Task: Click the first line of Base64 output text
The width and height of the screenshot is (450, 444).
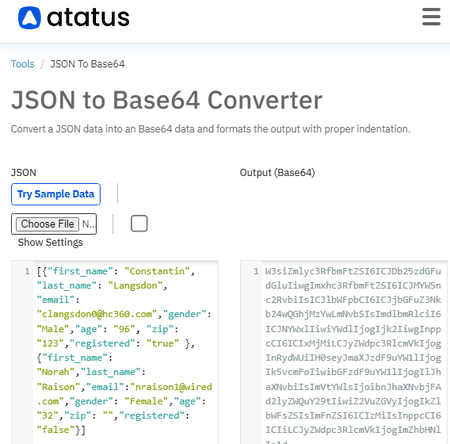Action: pos(353,271)
